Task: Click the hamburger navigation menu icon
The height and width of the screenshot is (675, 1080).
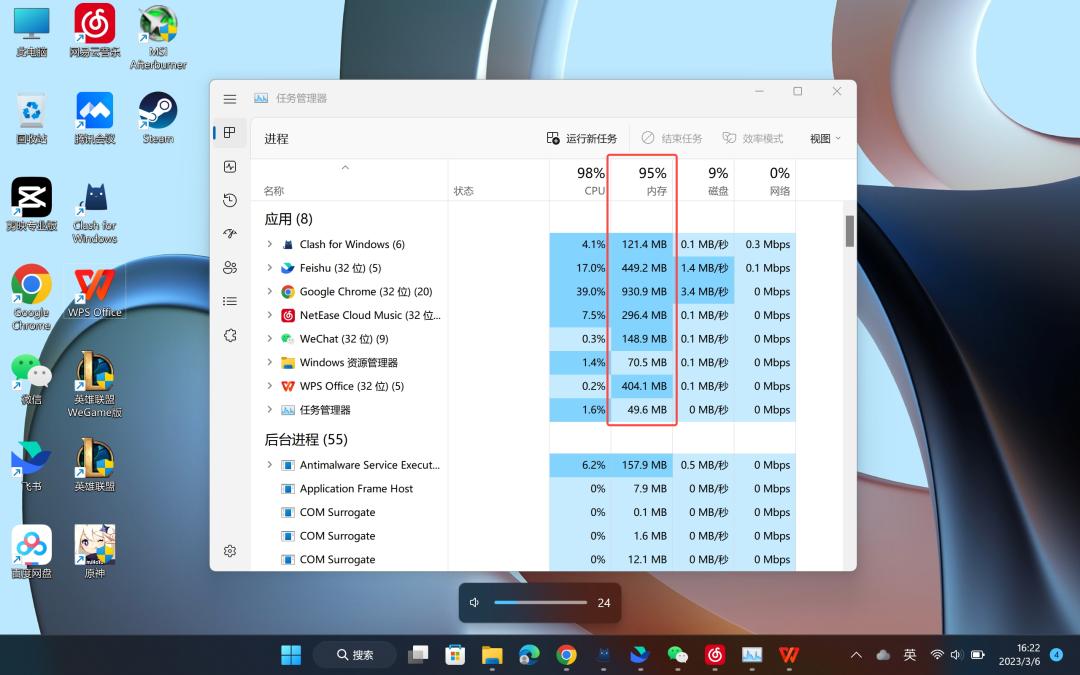Action: [230, 99]
